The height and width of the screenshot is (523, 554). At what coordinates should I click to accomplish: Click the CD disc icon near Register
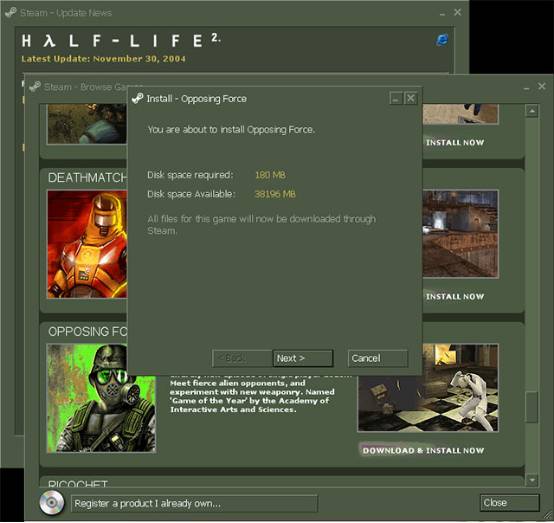(x=52, y=503)
